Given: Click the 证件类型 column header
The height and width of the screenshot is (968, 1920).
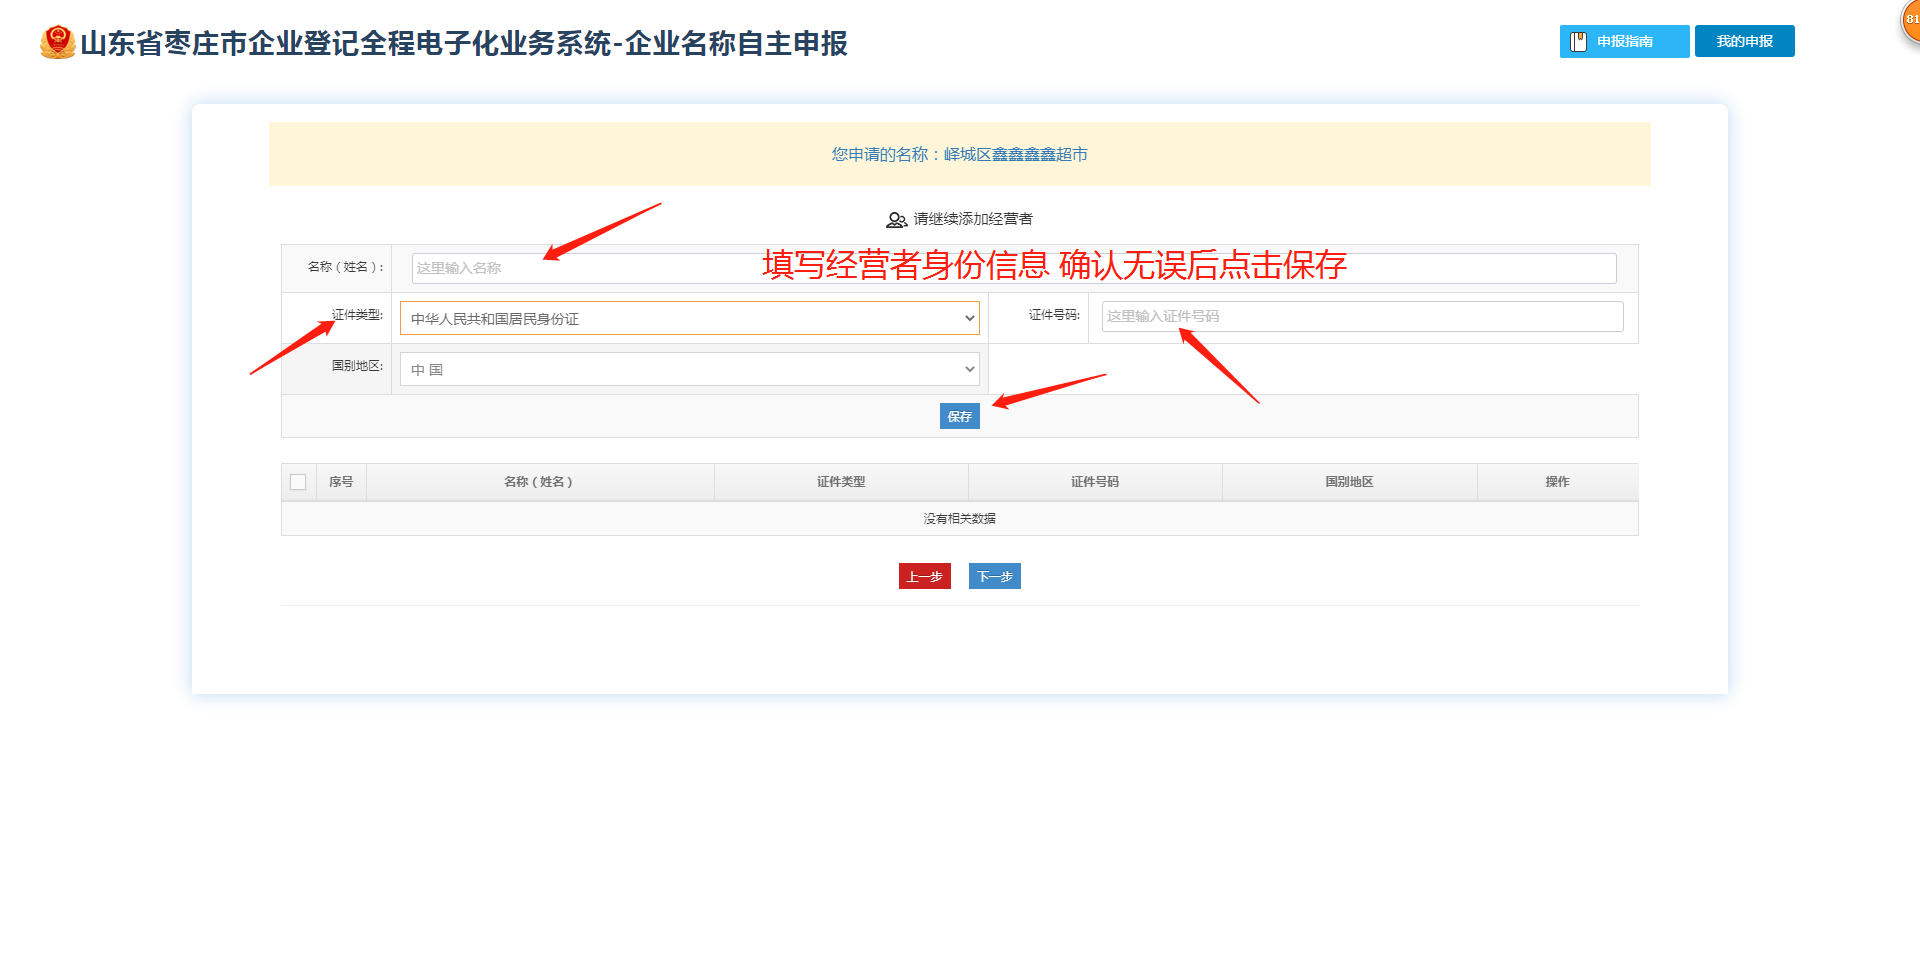Looking at the screenshot, I should coord(841,482).
